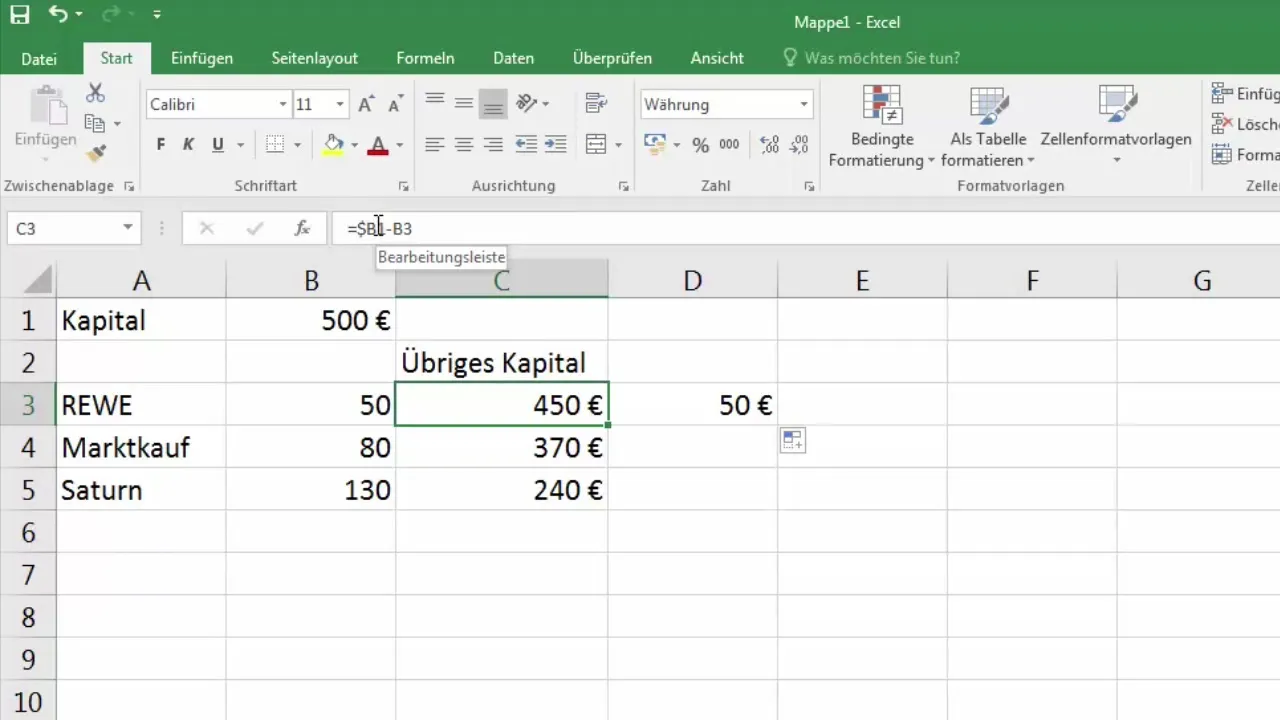The width and height of the screenshot is (1280, 720).
Task: Align cell content left
Action: point(434,145)
